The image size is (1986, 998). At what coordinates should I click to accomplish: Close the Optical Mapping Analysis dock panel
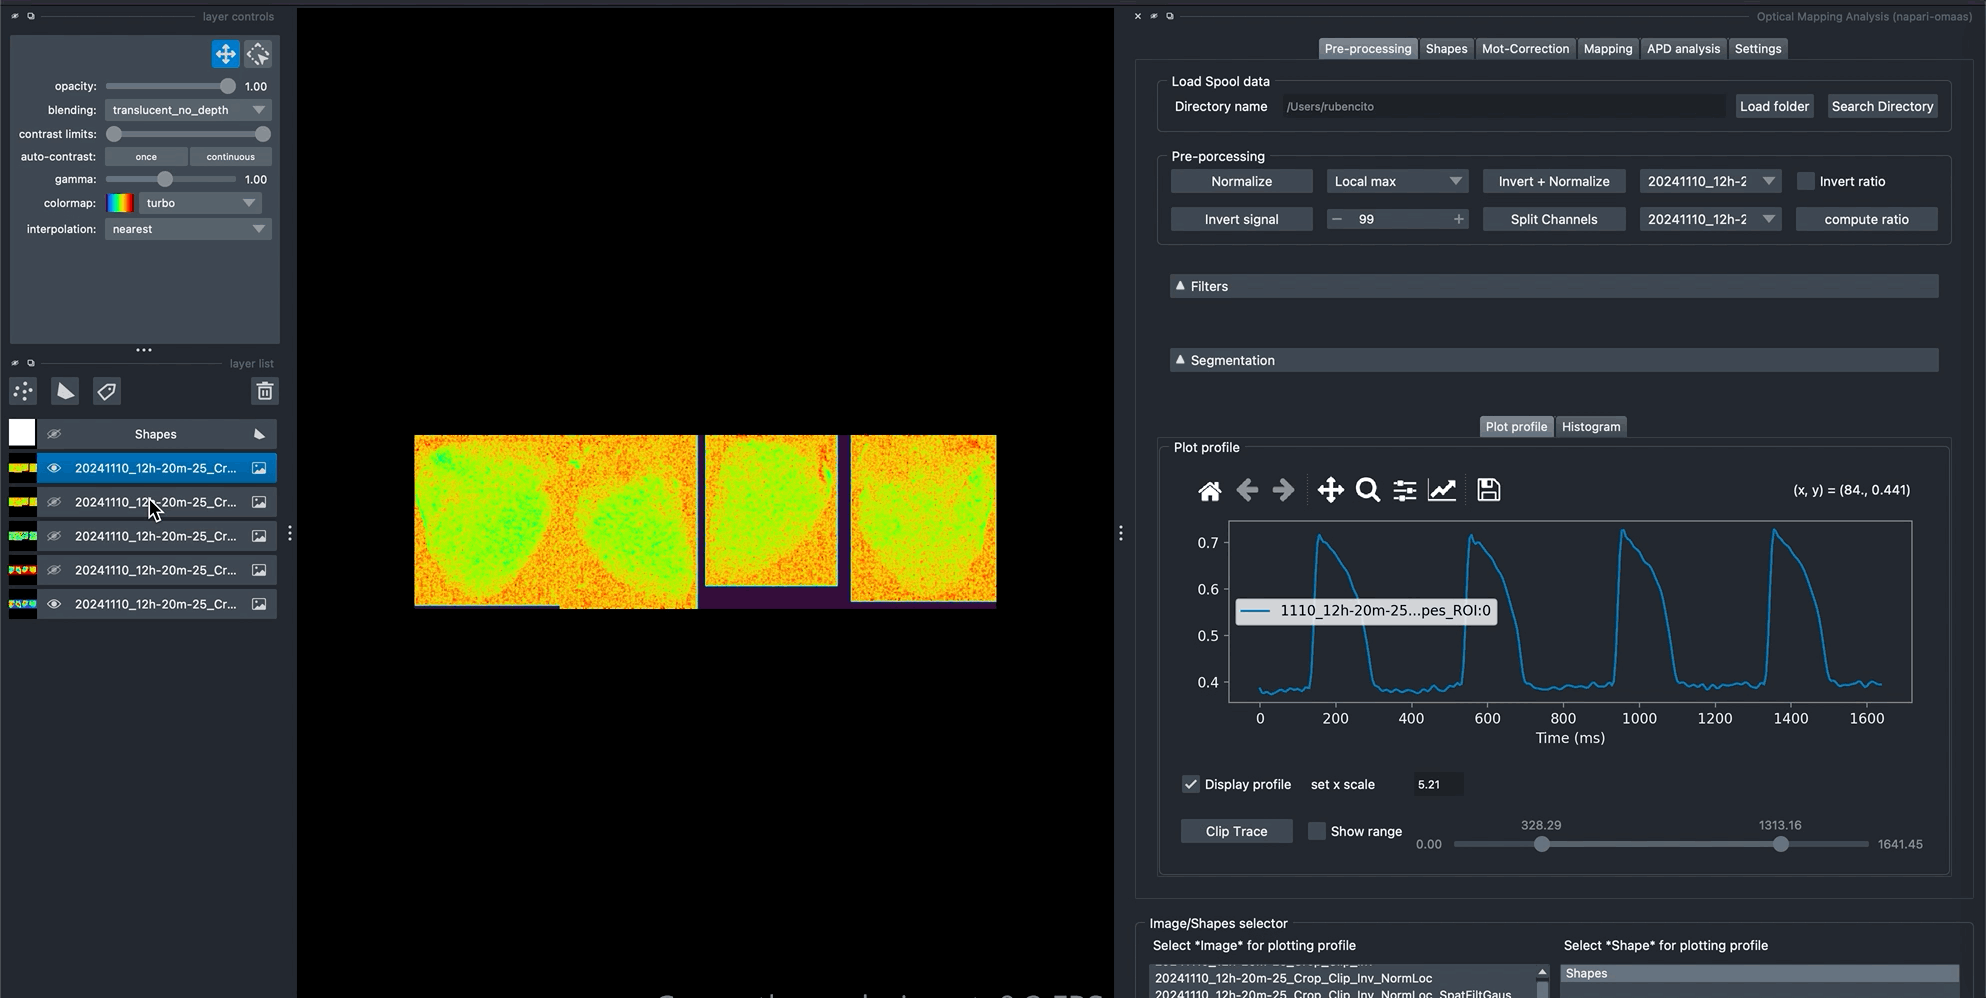coord(1138,16)
